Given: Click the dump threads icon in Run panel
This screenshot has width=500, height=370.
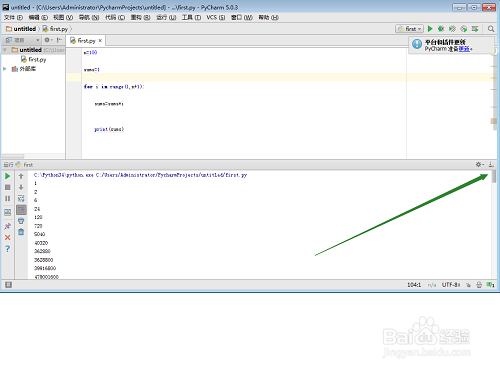Looking at the screenshot, I should click(x=7, y=212).
